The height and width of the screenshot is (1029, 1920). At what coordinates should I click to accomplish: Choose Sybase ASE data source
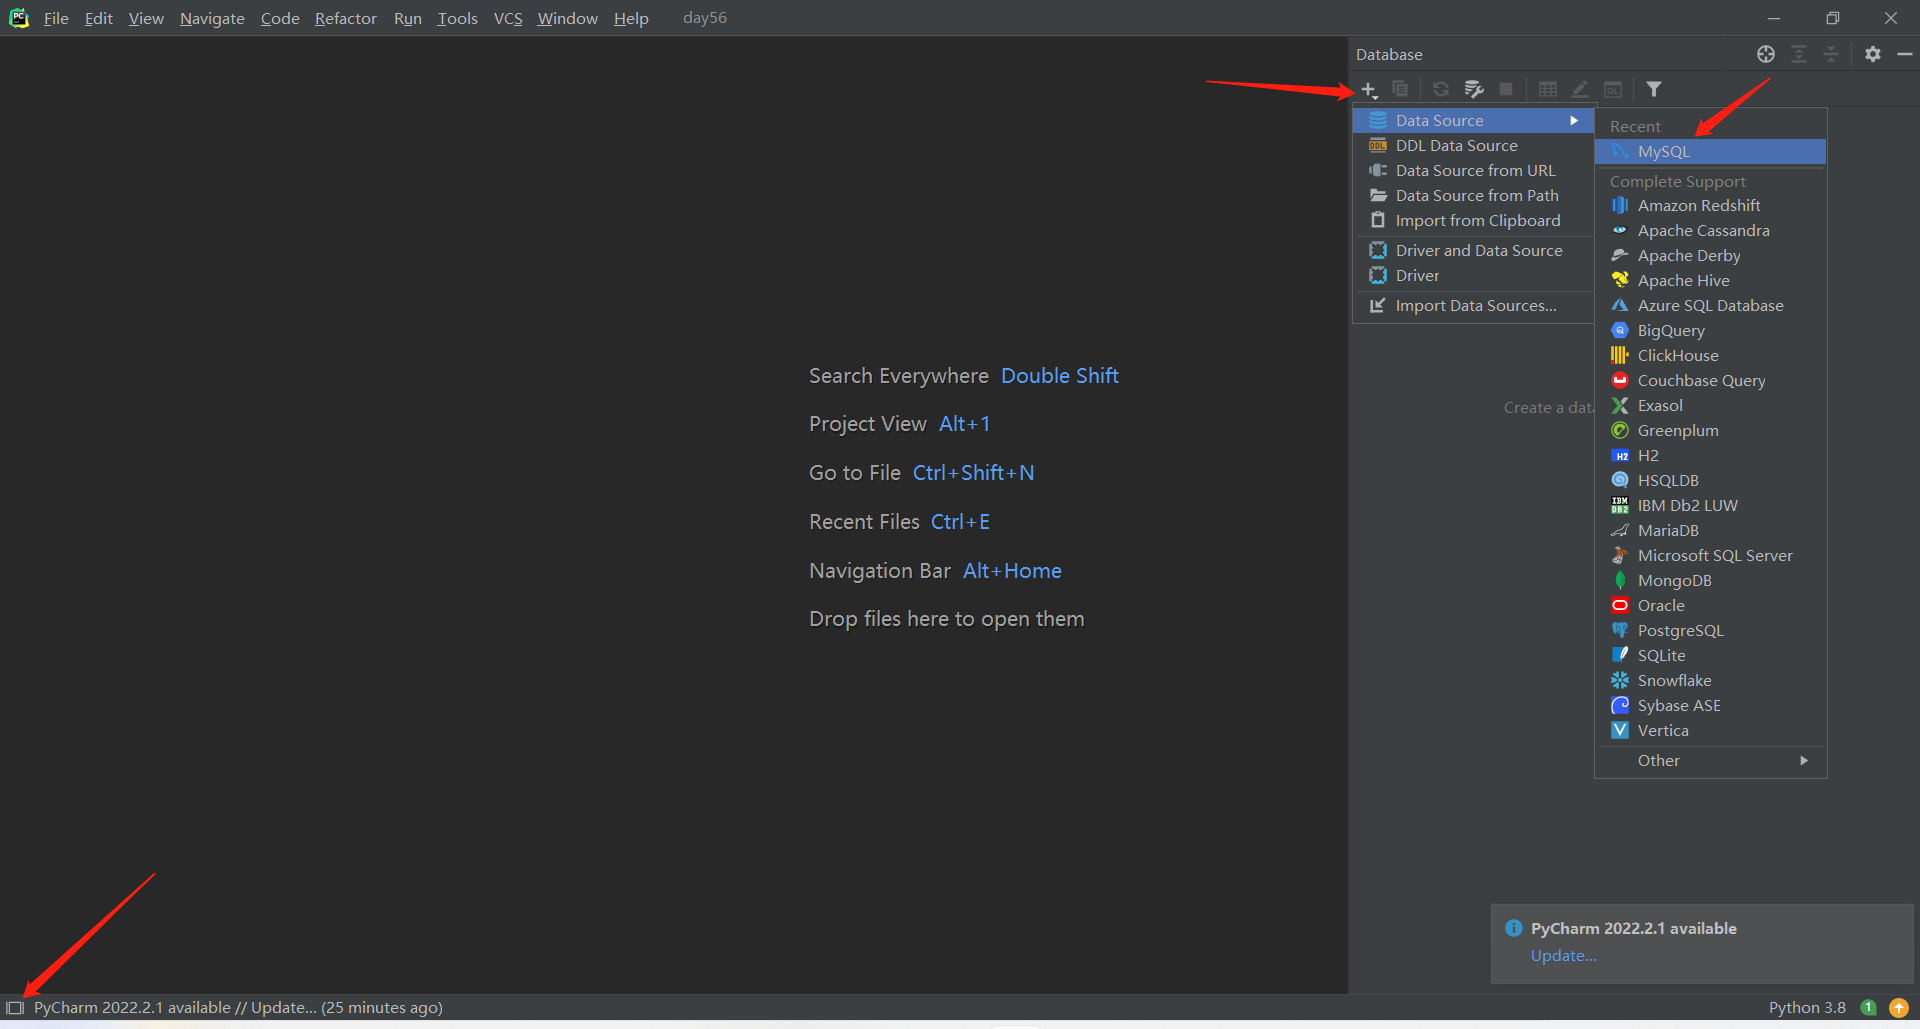pos(1710,705)
